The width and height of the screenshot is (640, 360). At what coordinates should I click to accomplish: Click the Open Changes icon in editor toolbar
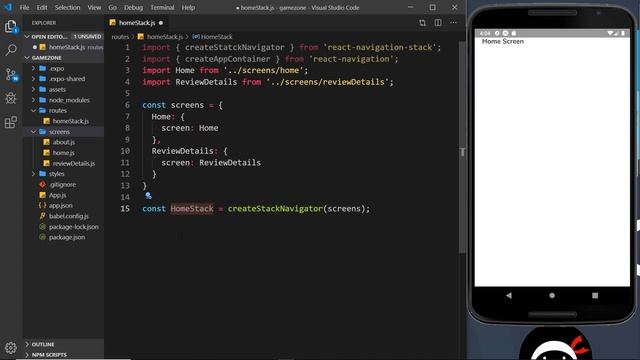422,23
